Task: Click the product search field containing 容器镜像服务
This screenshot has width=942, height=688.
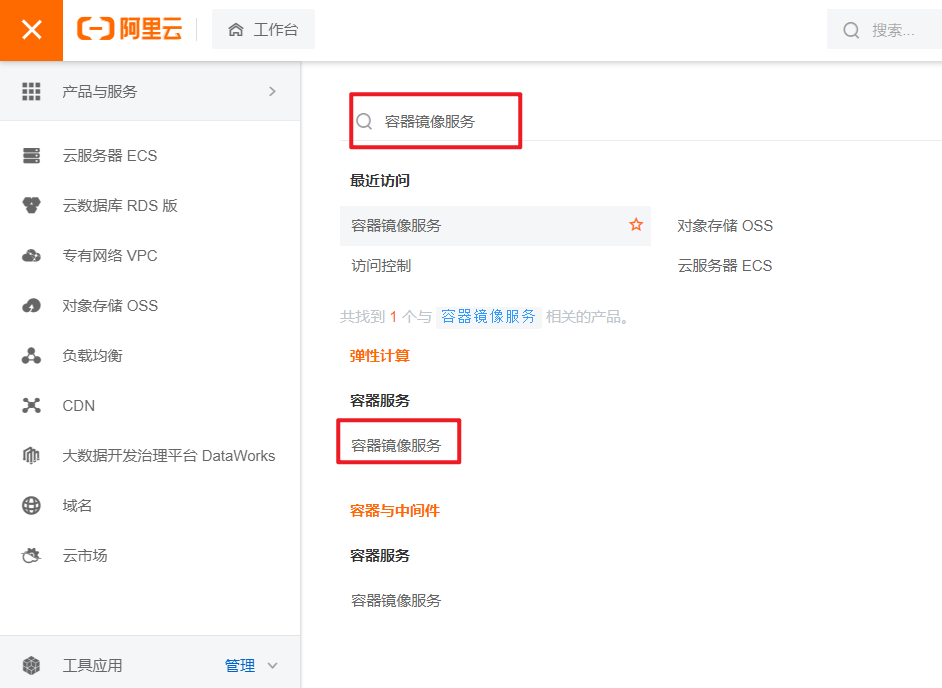Action: [440, 121]
